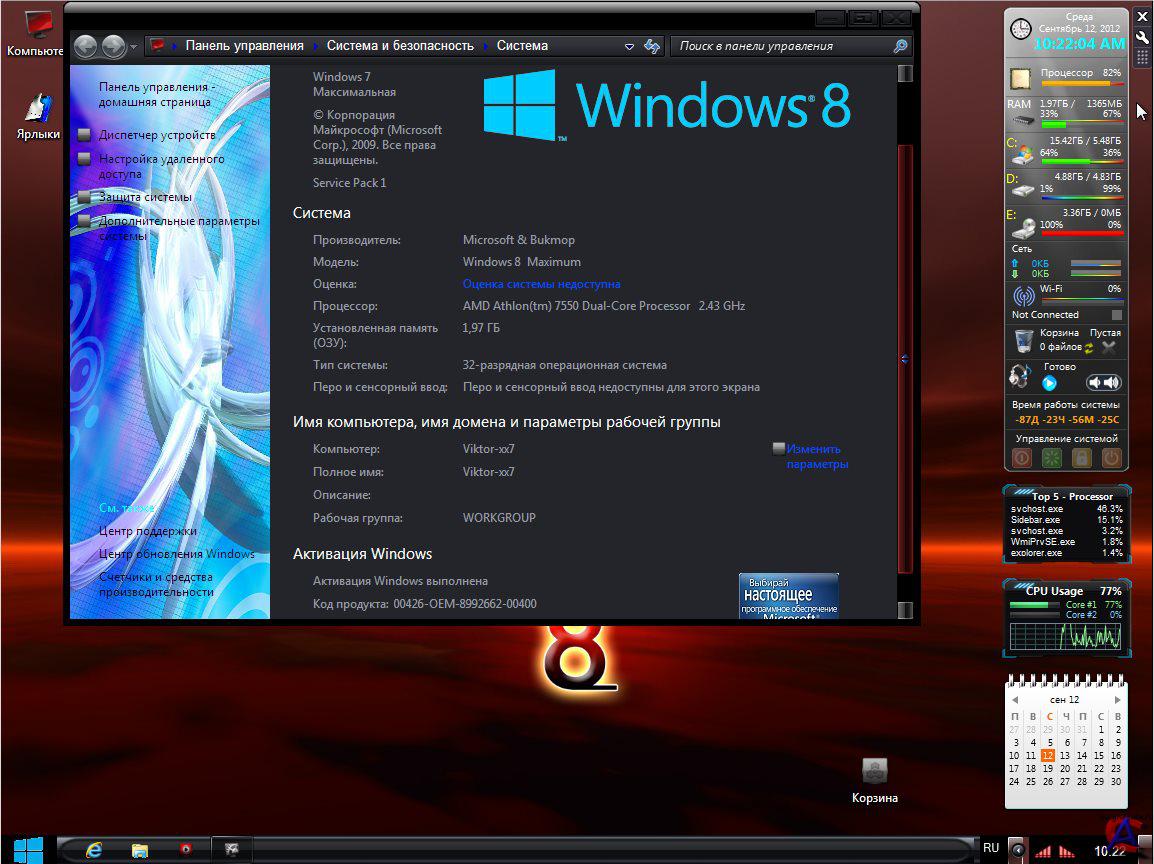
Task: Empty recycle bin via gadget X icon
Action: [1108, 347]
